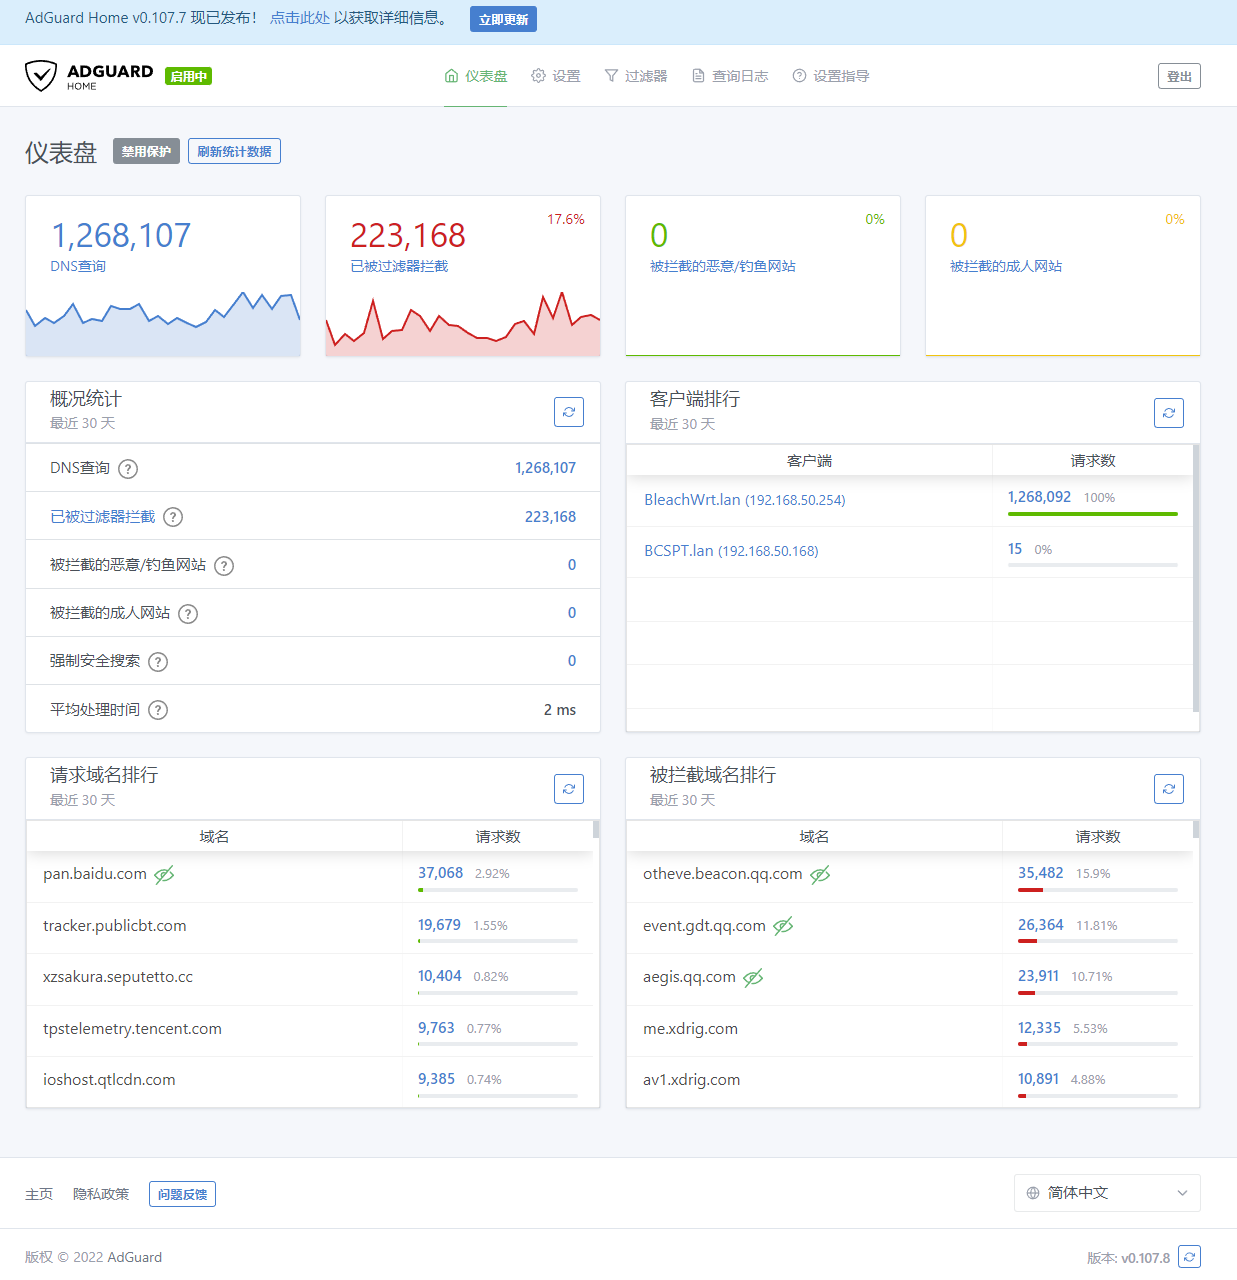Click the top clients table scrollbar
1237x1280 pixels.
click(1196, 578)
